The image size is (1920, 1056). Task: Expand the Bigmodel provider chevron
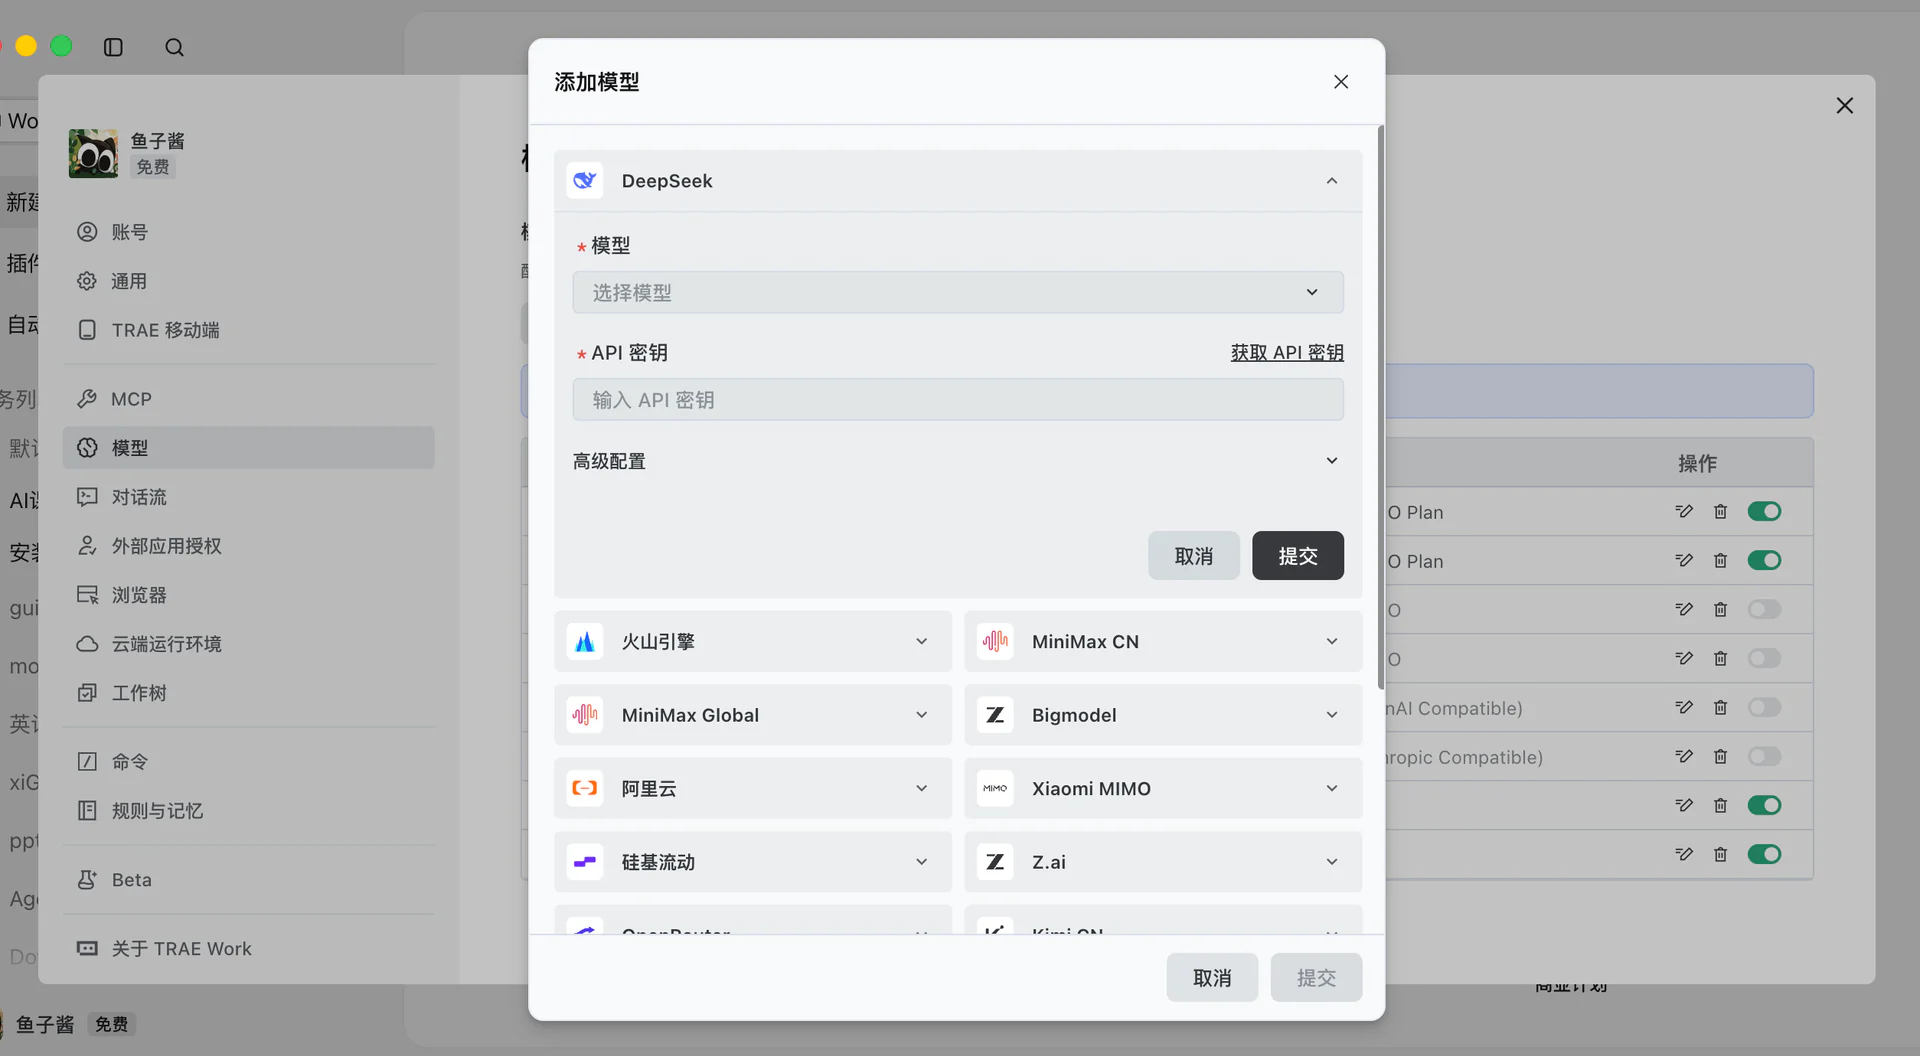pos(1332,715)
